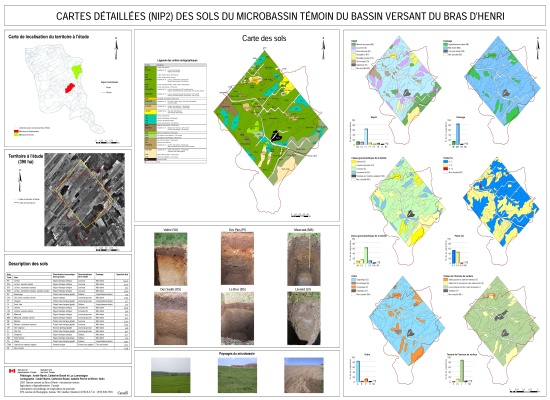
Task: Click the scale bar under the soil map
Action: click(301, 215)
